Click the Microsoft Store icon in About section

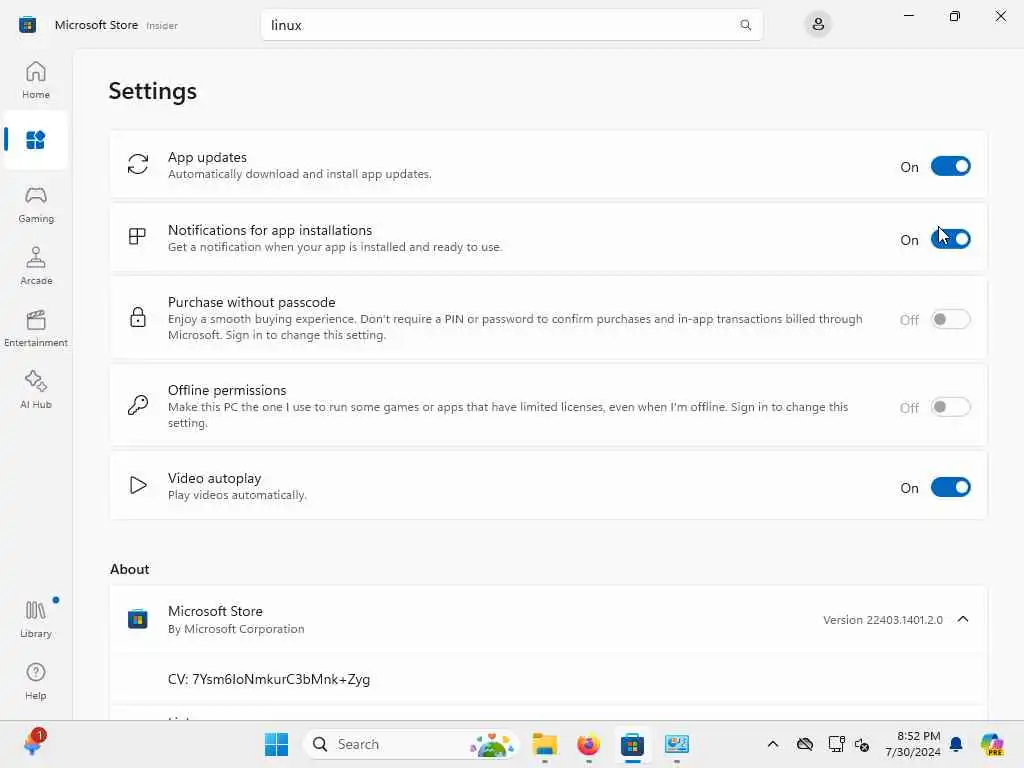(138, 618)
